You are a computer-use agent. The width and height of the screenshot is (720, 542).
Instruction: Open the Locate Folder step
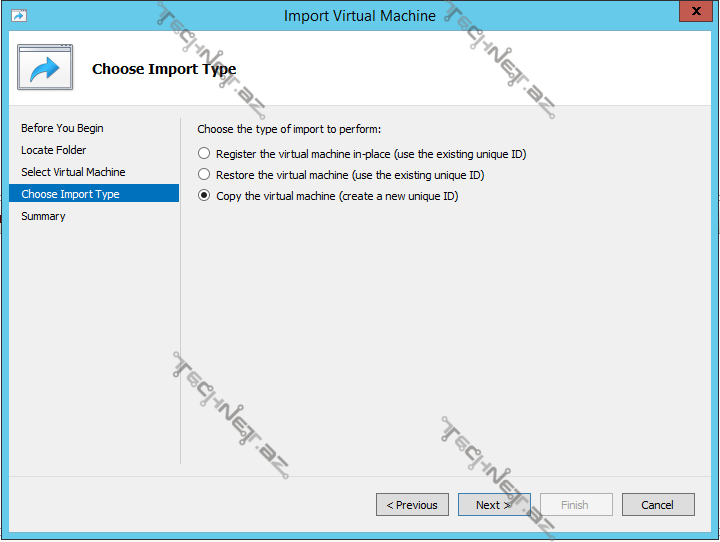click(54, 150)
